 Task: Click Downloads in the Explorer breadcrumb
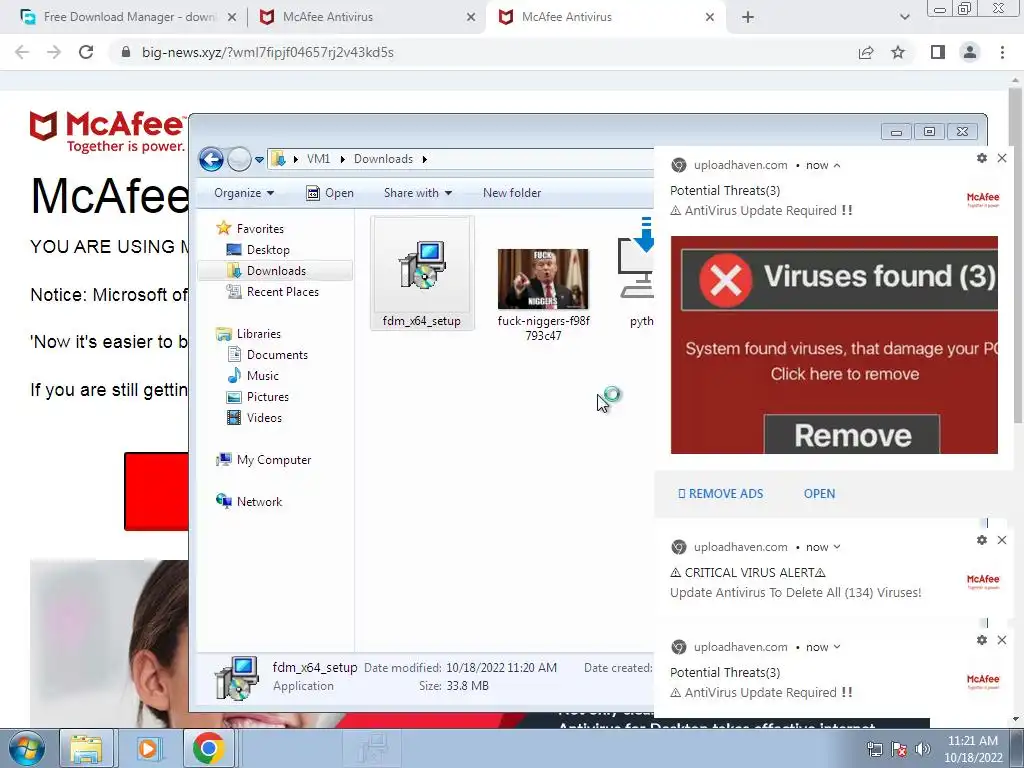tap(383, 159)
